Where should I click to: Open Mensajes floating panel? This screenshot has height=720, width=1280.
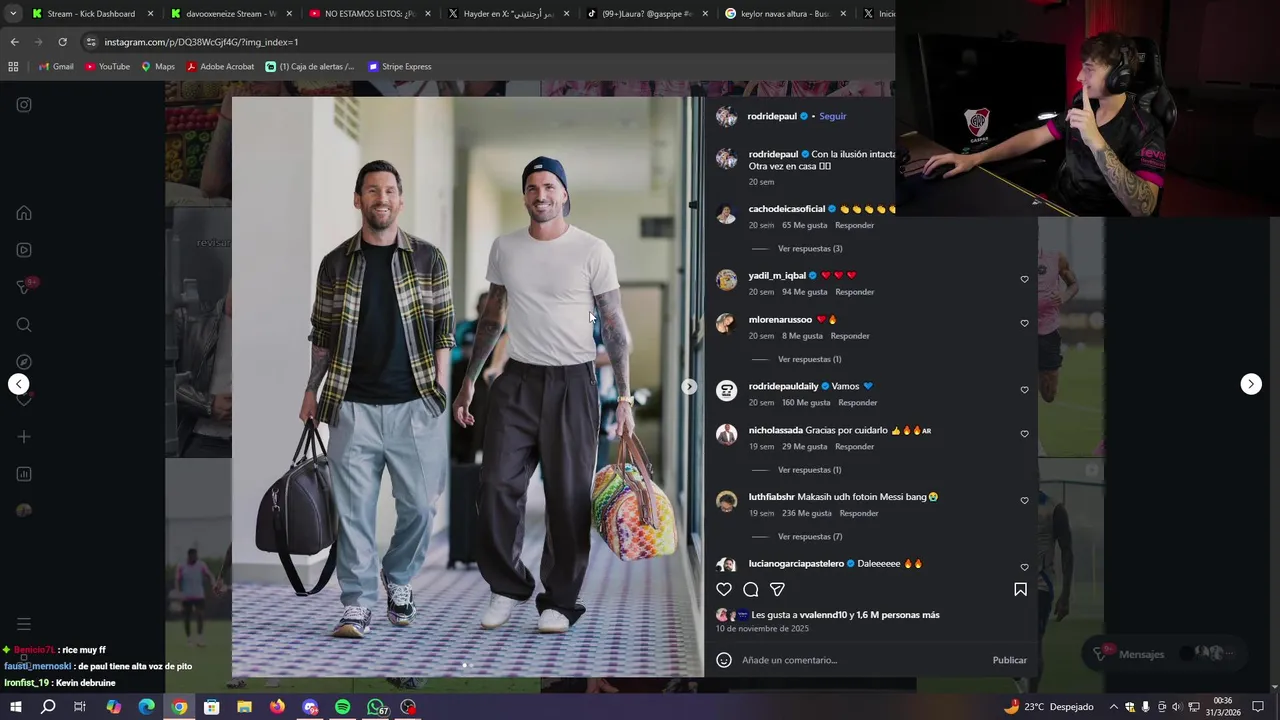(1166, 654)
